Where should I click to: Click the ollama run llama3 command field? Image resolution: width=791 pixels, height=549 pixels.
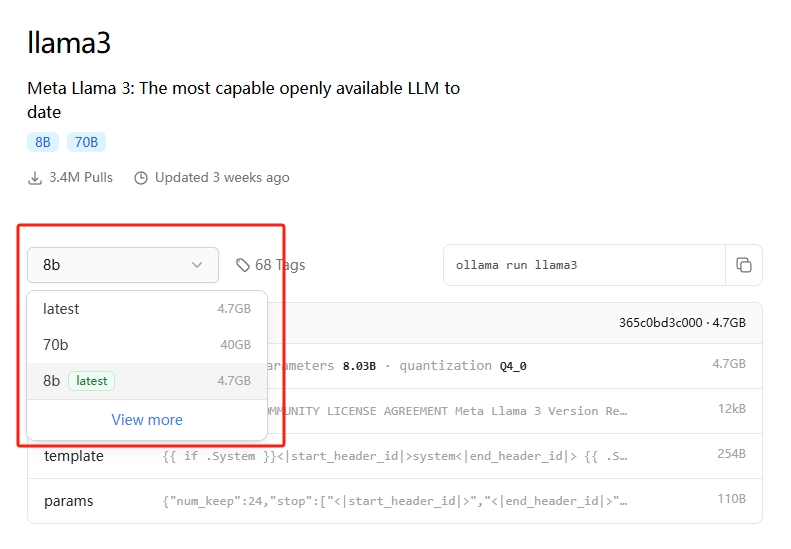point(584,265)
